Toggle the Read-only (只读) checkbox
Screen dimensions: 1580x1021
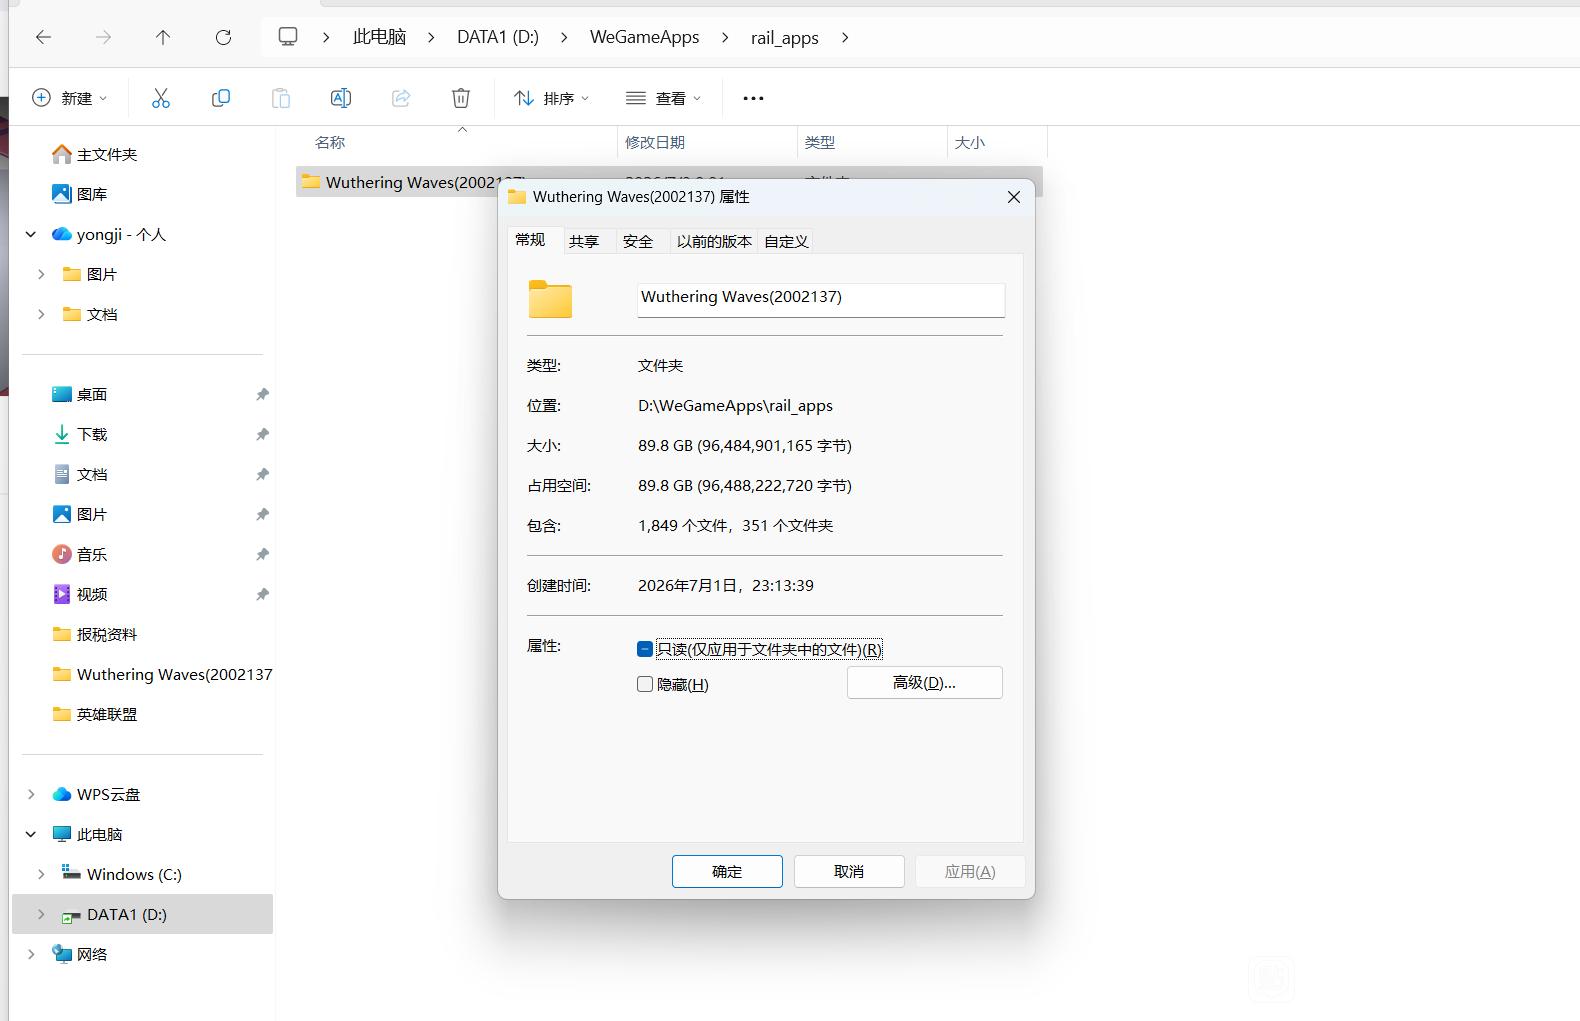pyautogui.click(x=645, y=649)
